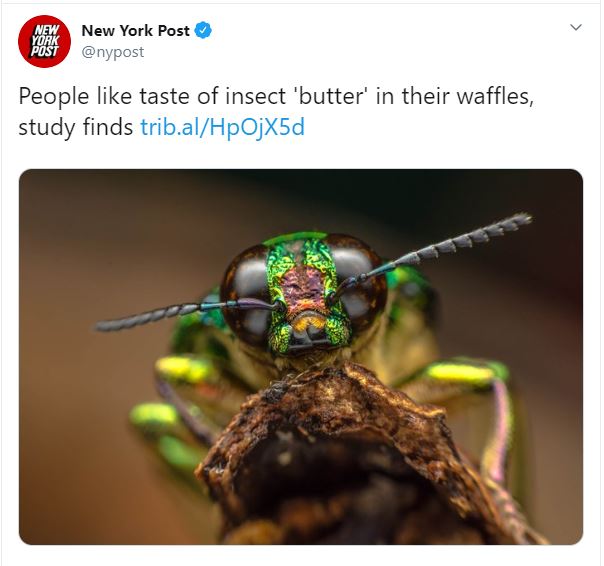Click the beetle's lower-left antenna in the photo

click(185, 314)
